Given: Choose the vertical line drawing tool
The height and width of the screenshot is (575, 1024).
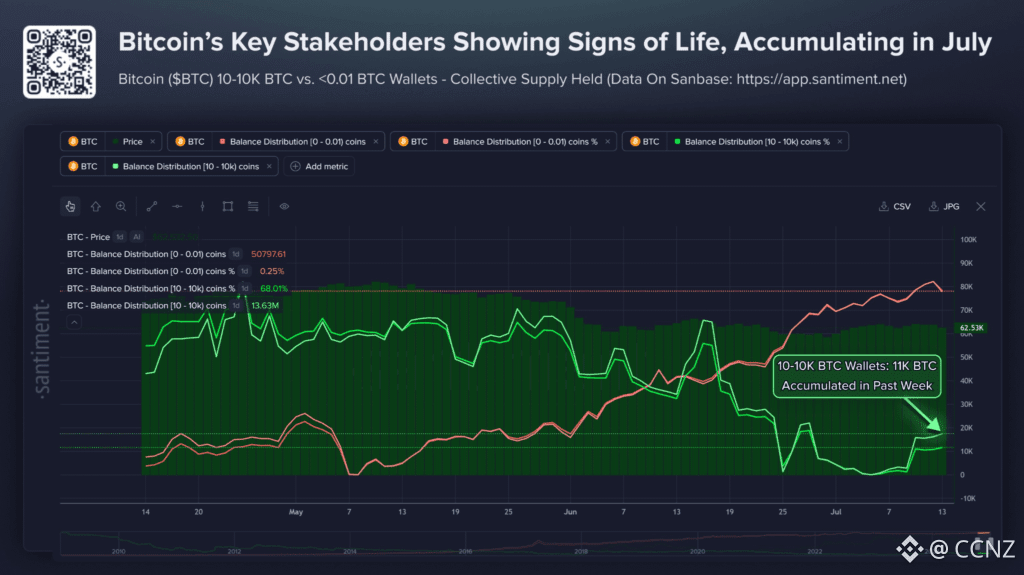Looking at the screenshot, I should tap(202, 206).
